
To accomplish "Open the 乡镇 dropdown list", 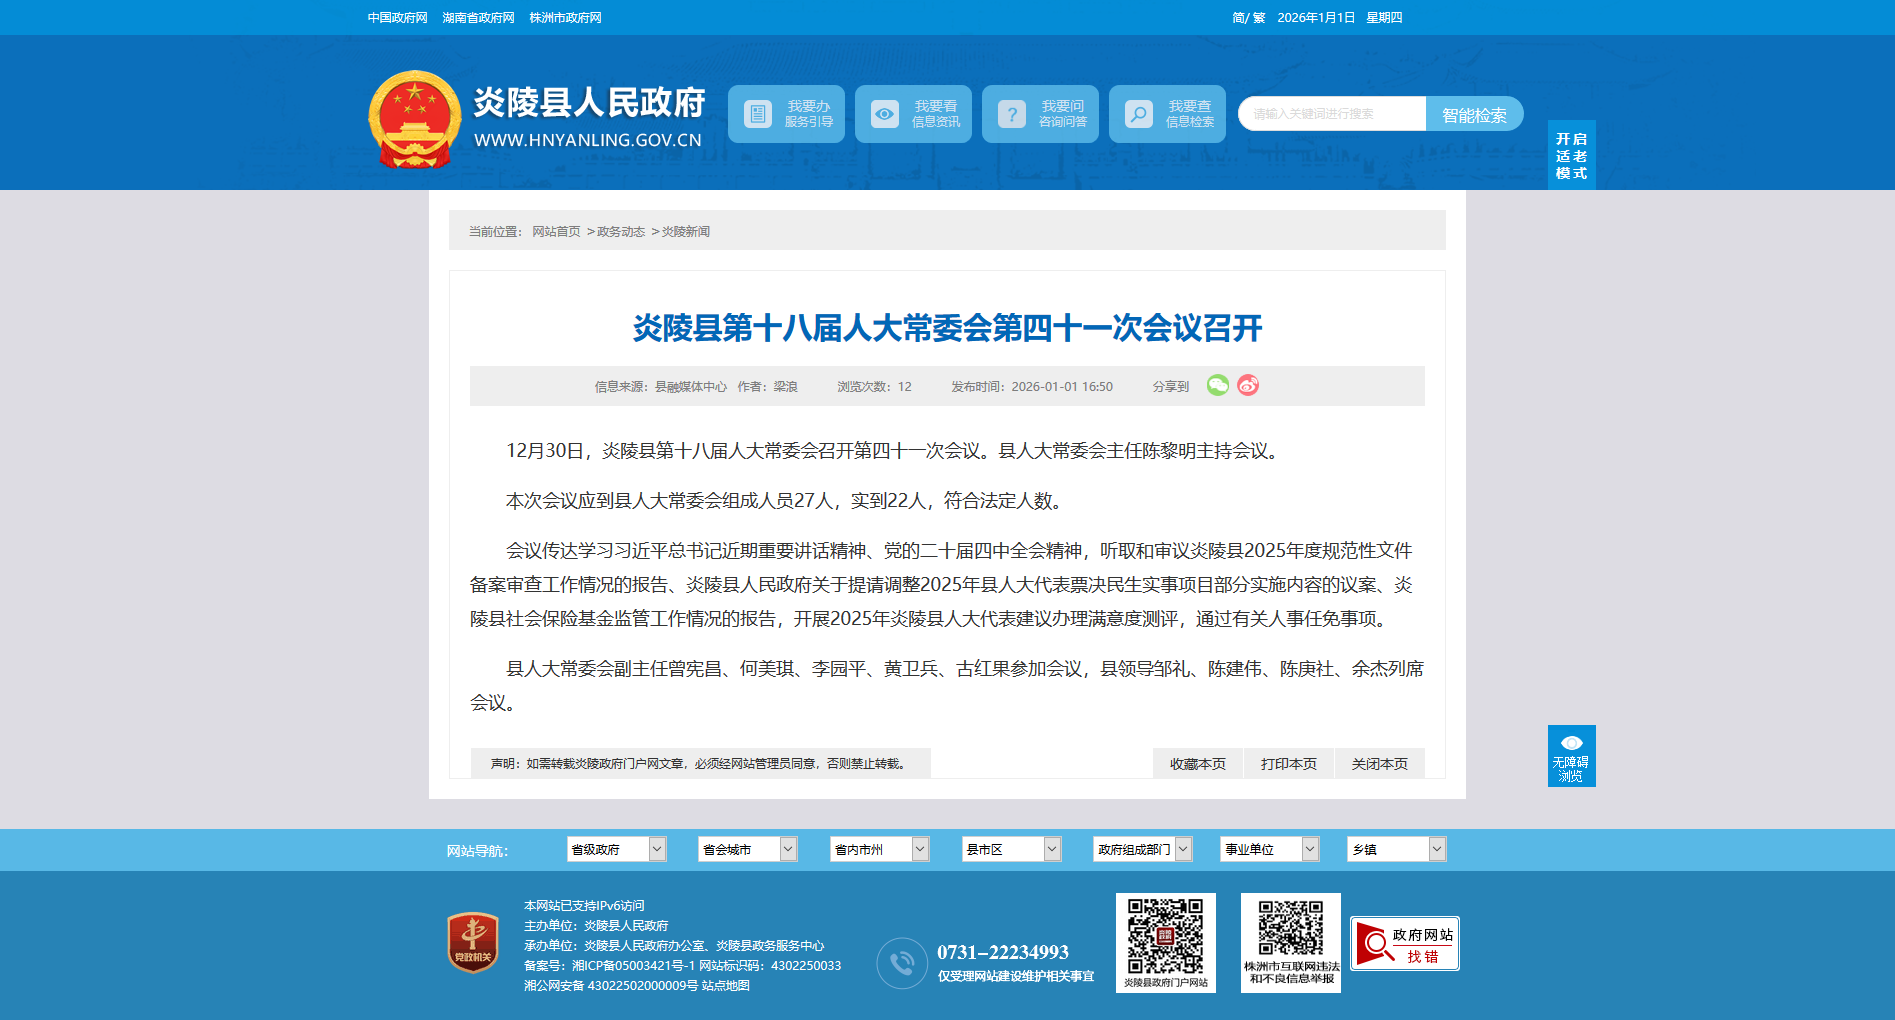I will coord(1396,849).
